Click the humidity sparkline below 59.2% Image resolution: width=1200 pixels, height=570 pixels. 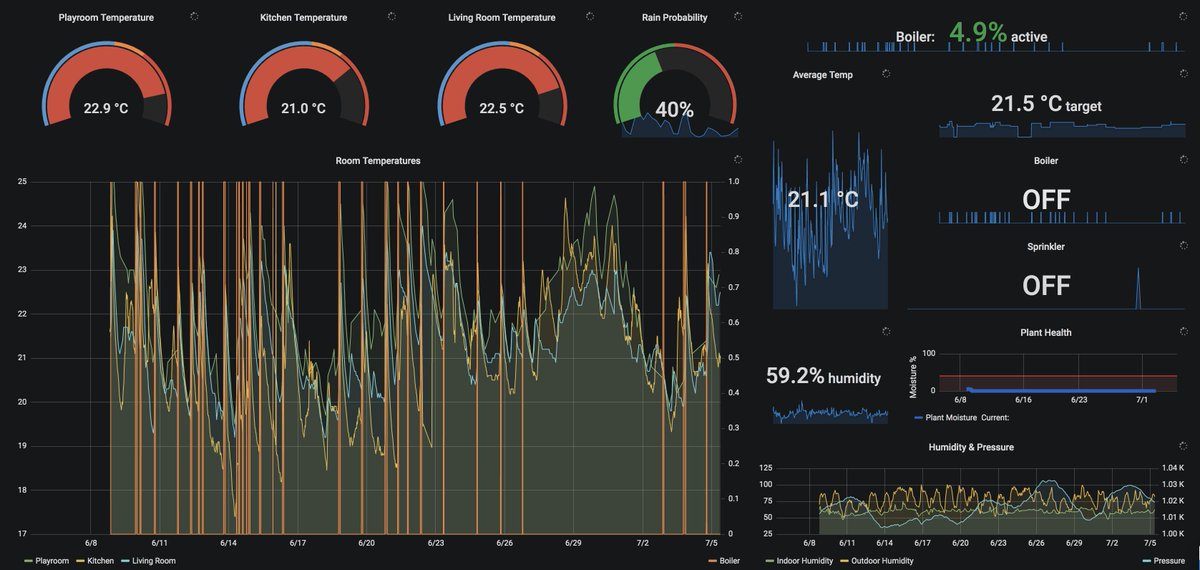(x=829, y=413)
